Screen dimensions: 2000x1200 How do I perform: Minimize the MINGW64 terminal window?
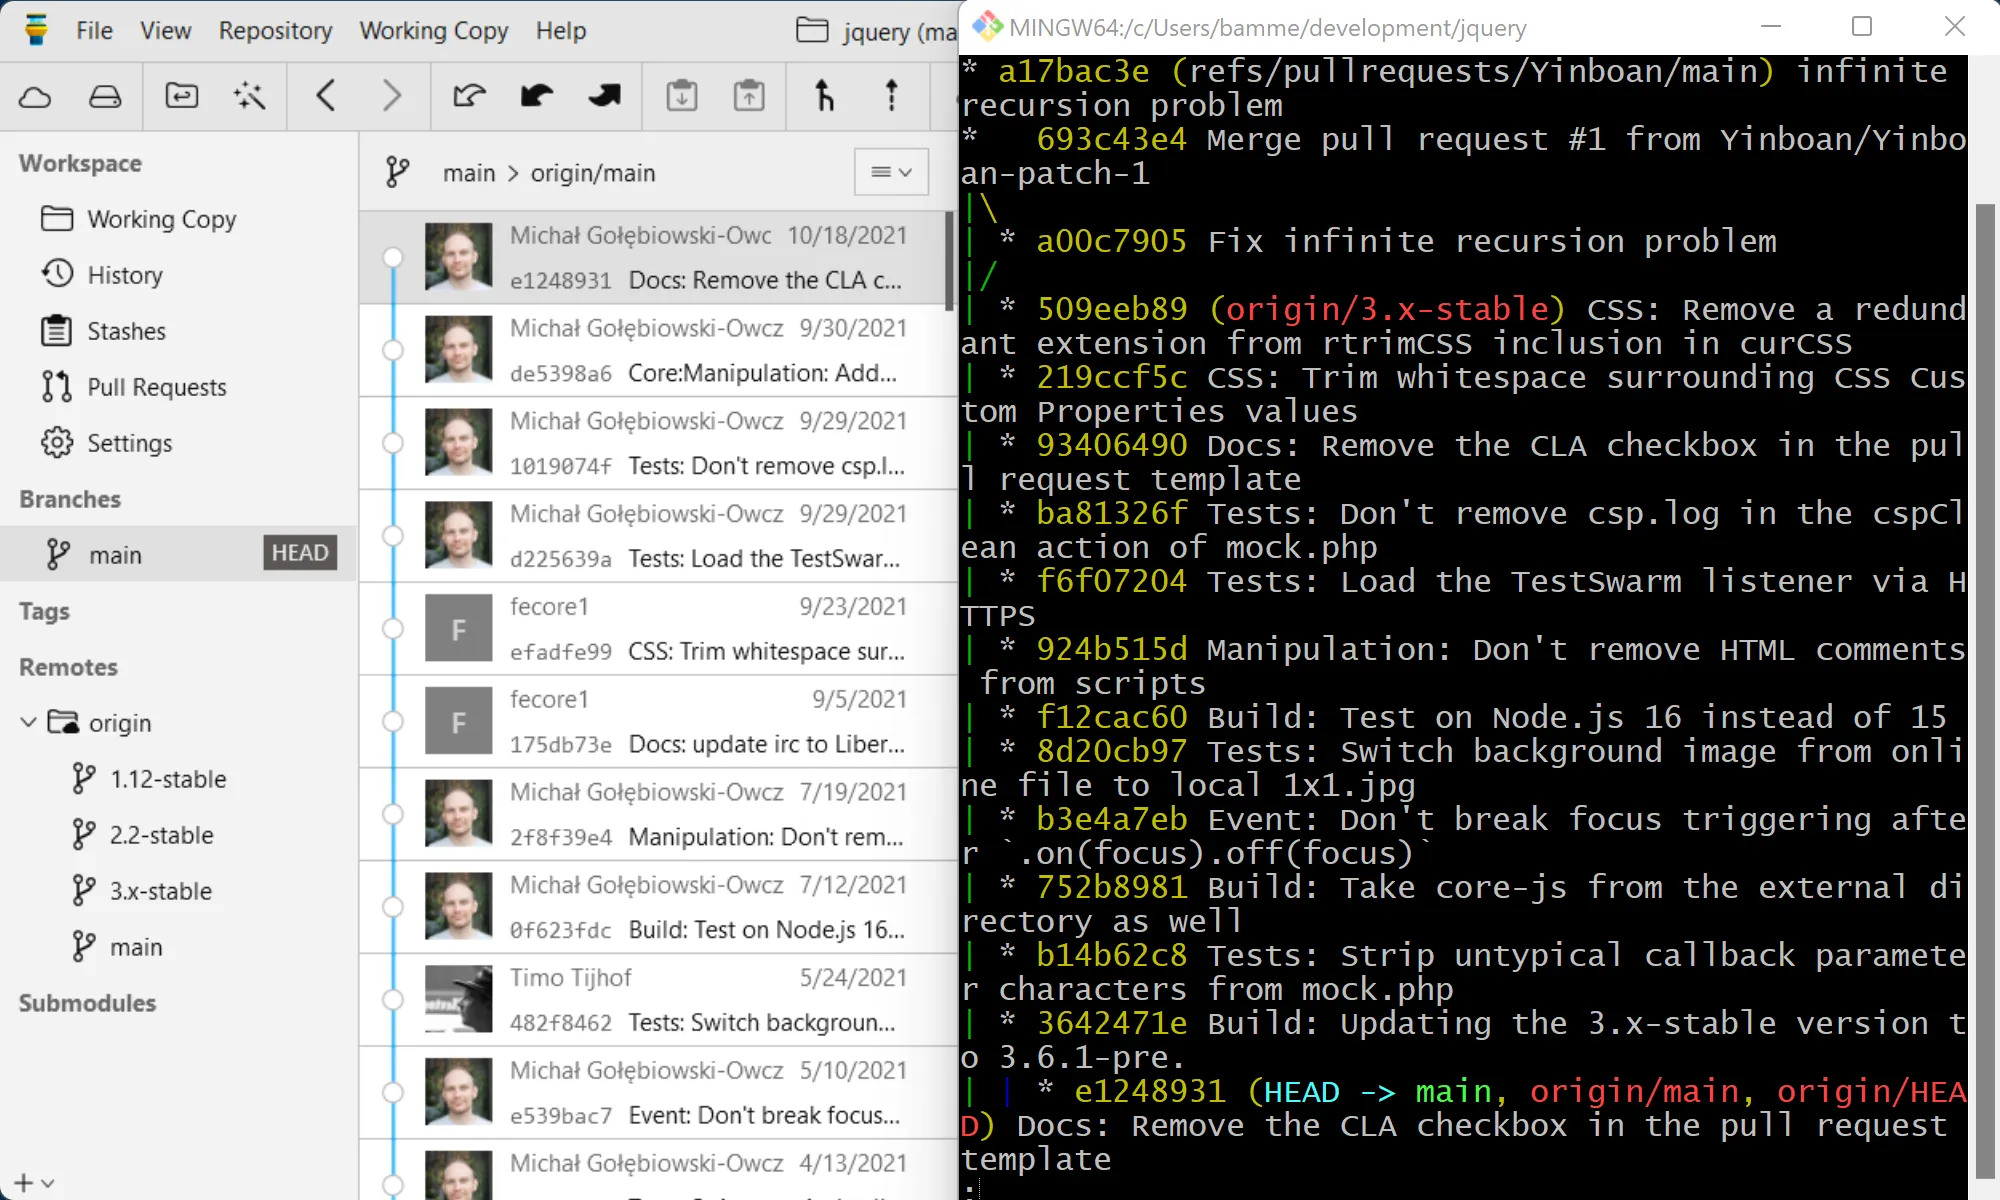[x=1771, y=27]
